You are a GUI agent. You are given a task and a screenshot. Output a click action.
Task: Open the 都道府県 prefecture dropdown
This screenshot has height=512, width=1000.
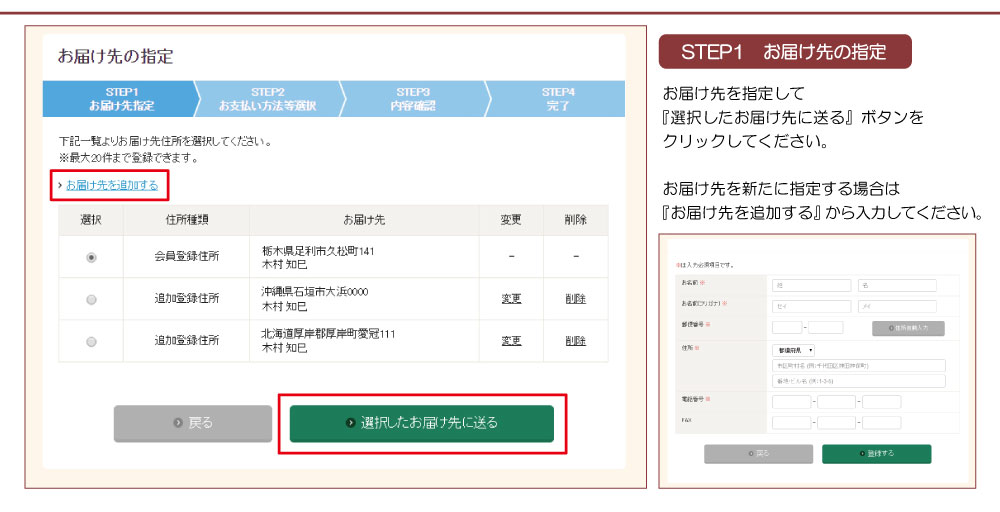[x=794, y=351]
